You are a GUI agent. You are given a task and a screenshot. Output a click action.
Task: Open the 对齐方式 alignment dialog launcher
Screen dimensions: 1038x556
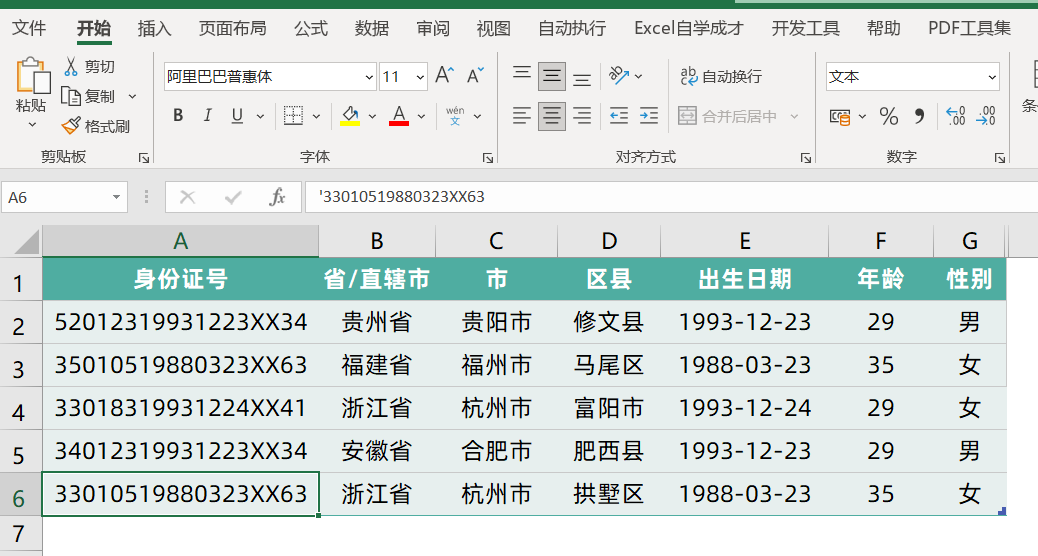pyautogui.click(x=806, y=158)
